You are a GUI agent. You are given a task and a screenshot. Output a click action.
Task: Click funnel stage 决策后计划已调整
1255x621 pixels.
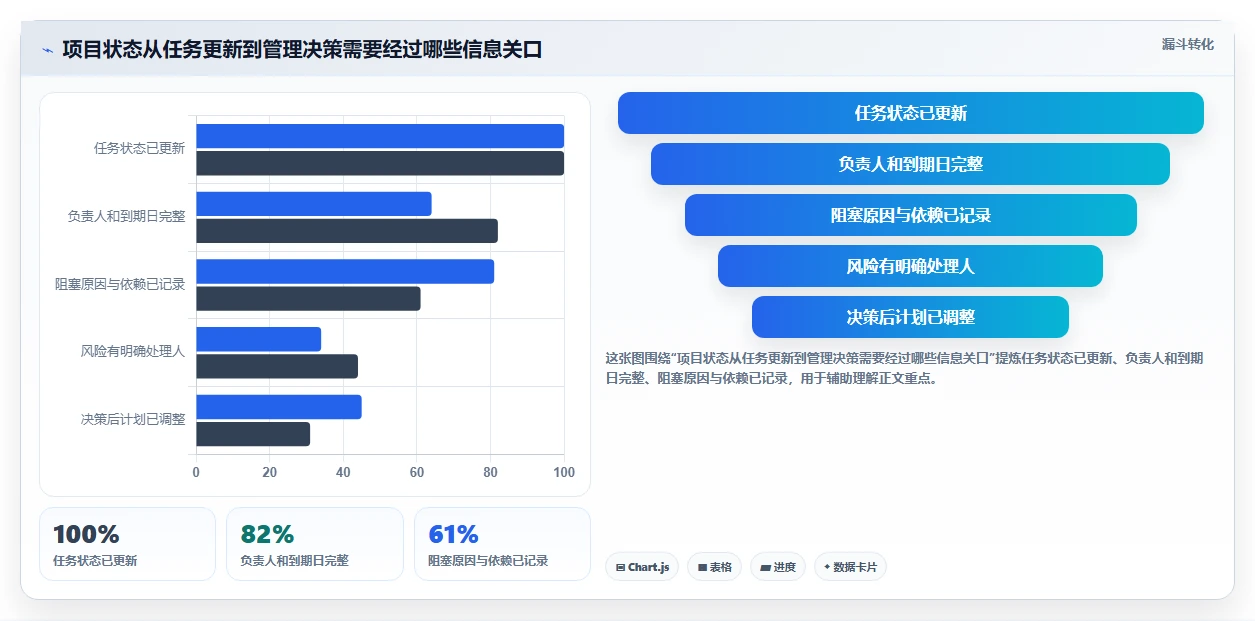click(911, 317)
